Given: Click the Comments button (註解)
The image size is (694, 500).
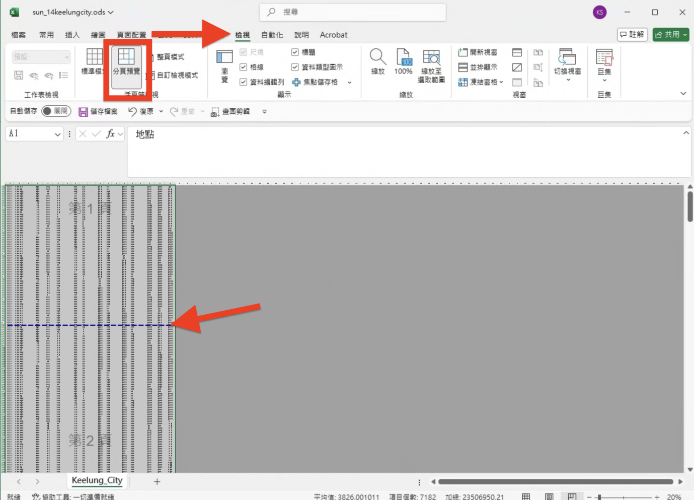Looking at the screenshot, I should [x=632, y=35].
